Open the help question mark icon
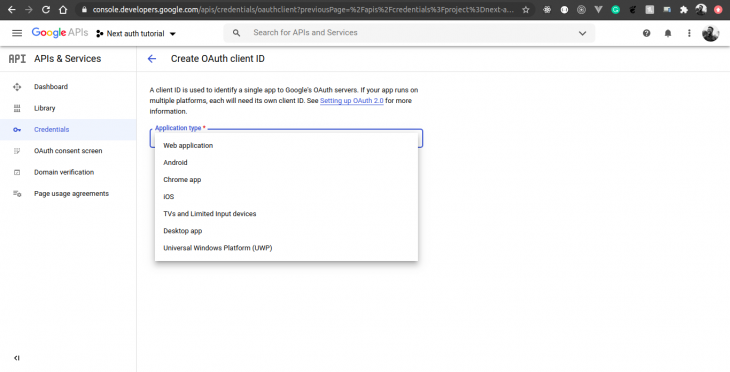 646,33
